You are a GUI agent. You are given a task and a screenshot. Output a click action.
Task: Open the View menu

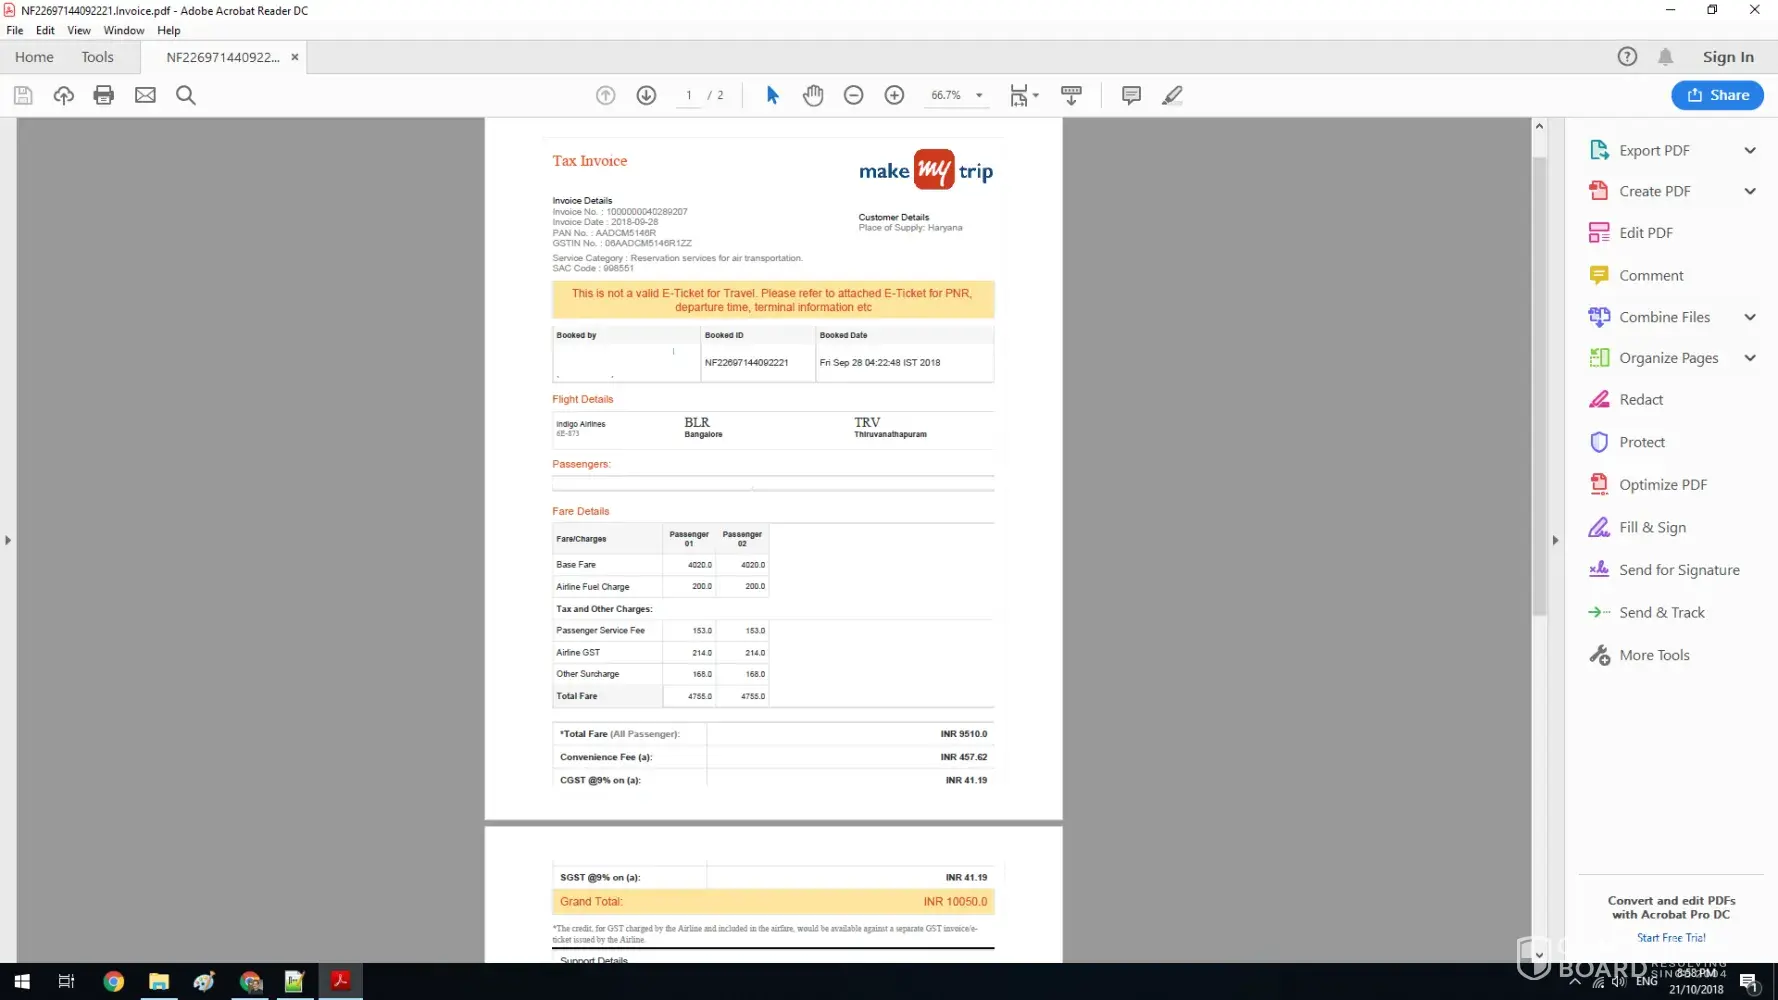pos(79,30)
